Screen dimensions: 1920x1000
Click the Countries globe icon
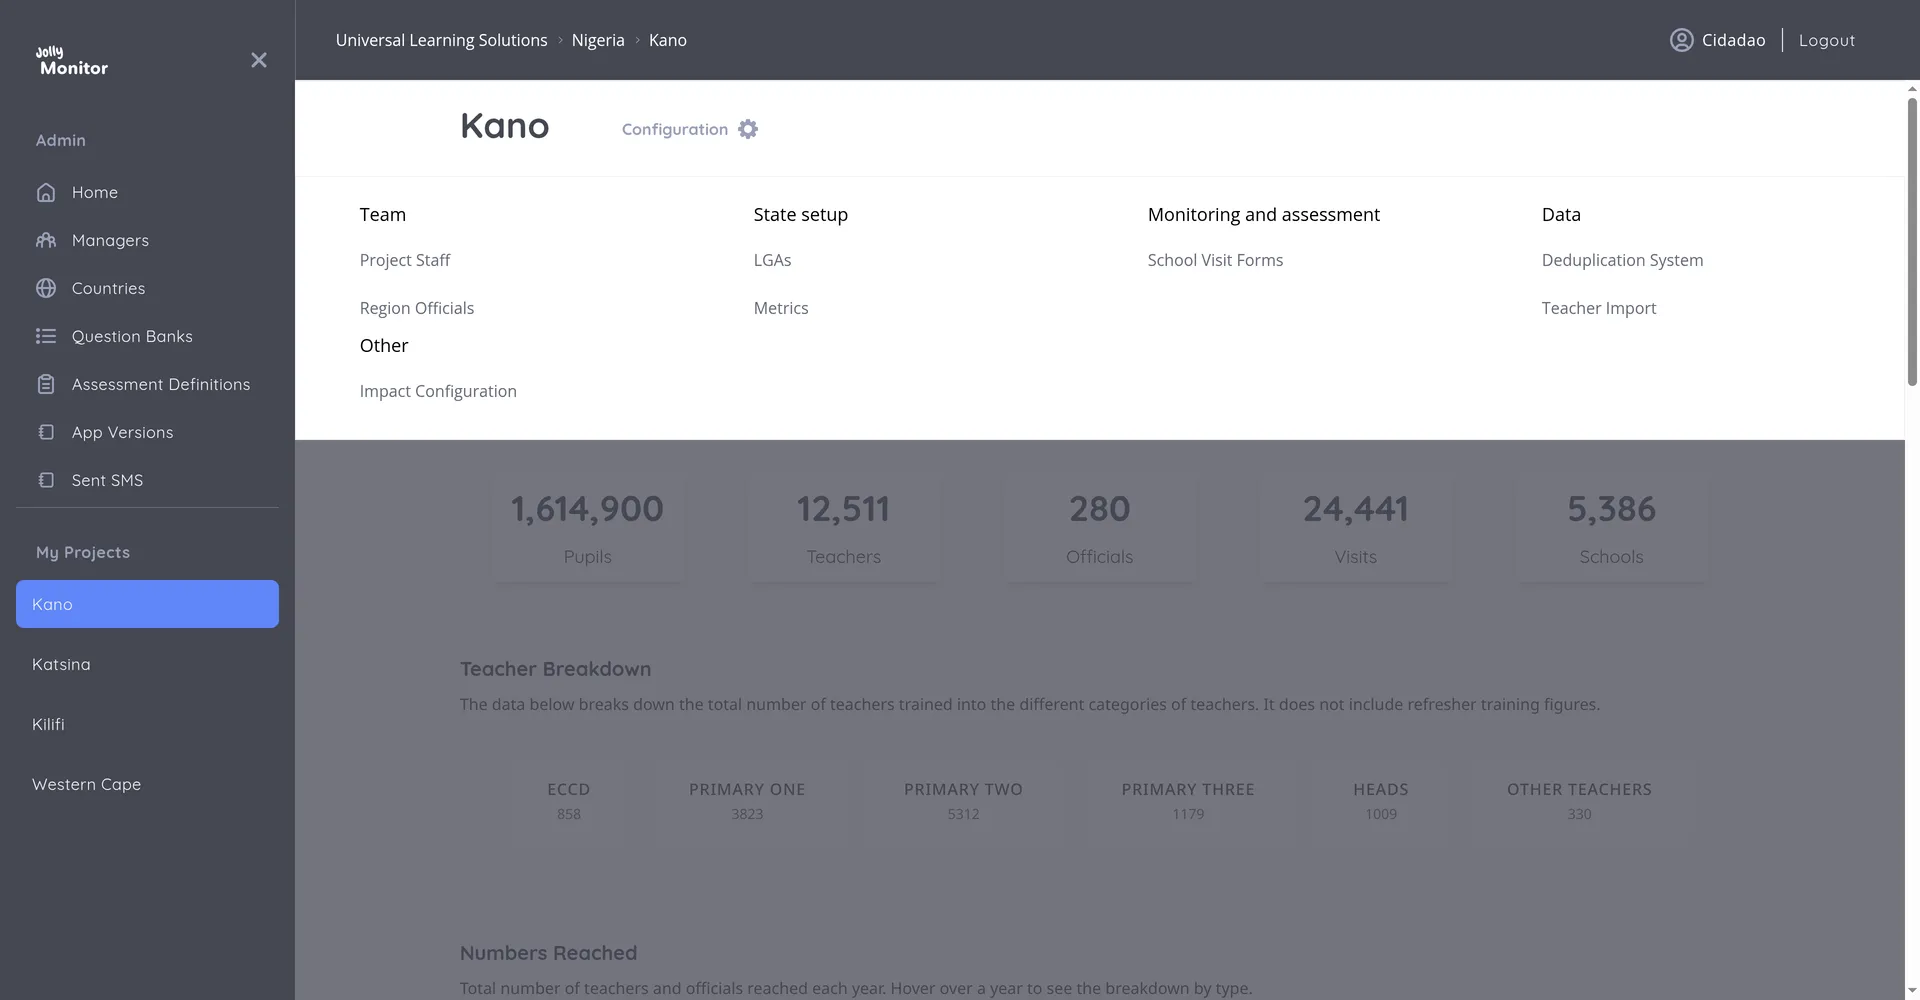tap(46, 288)
